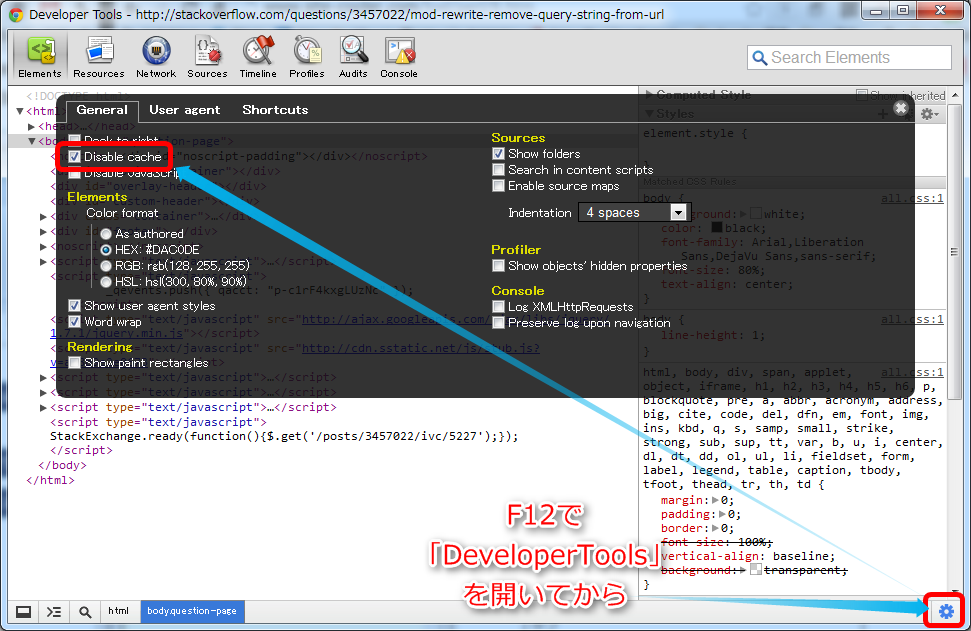Image resolution: width=971 pixels, height=631 pixels.
Task: Select HEX color format
Action: (106, 250)
